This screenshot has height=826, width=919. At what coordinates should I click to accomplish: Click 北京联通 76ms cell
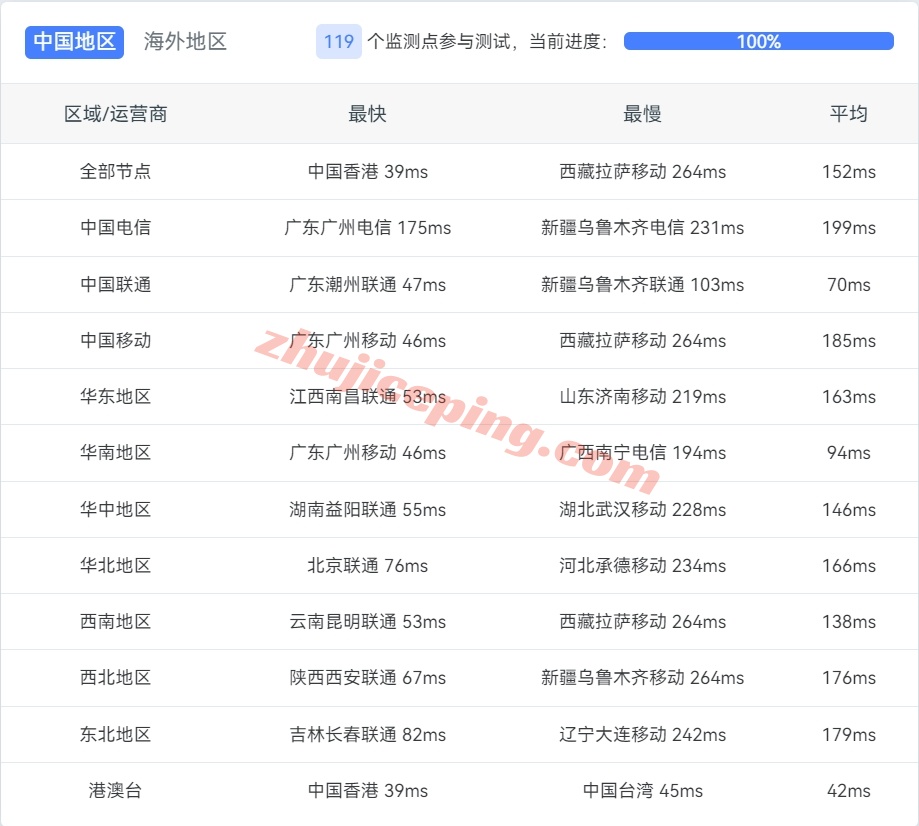[x=367, y=566]
